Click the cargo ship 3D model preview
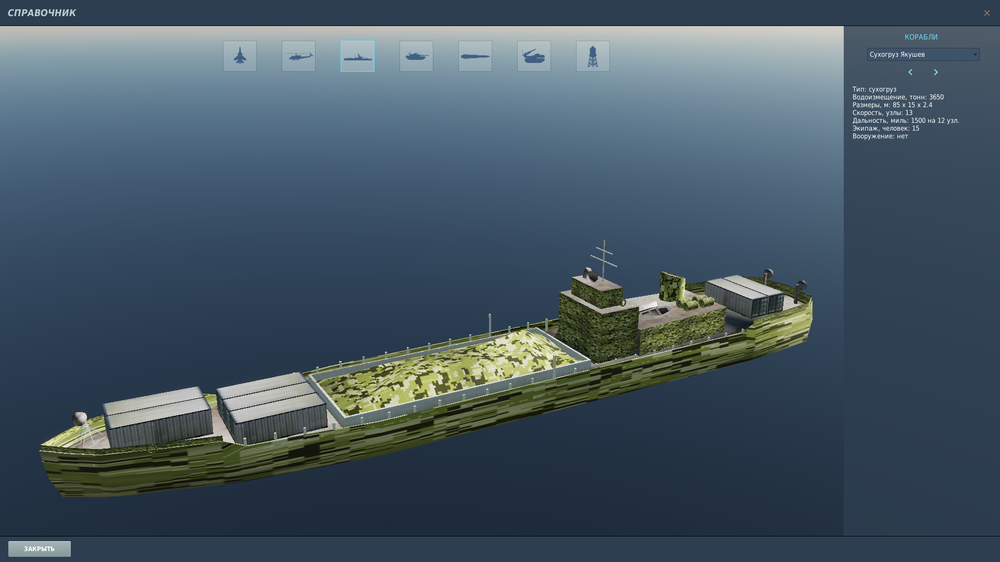The image size is (1000, 562). [426, 370]
